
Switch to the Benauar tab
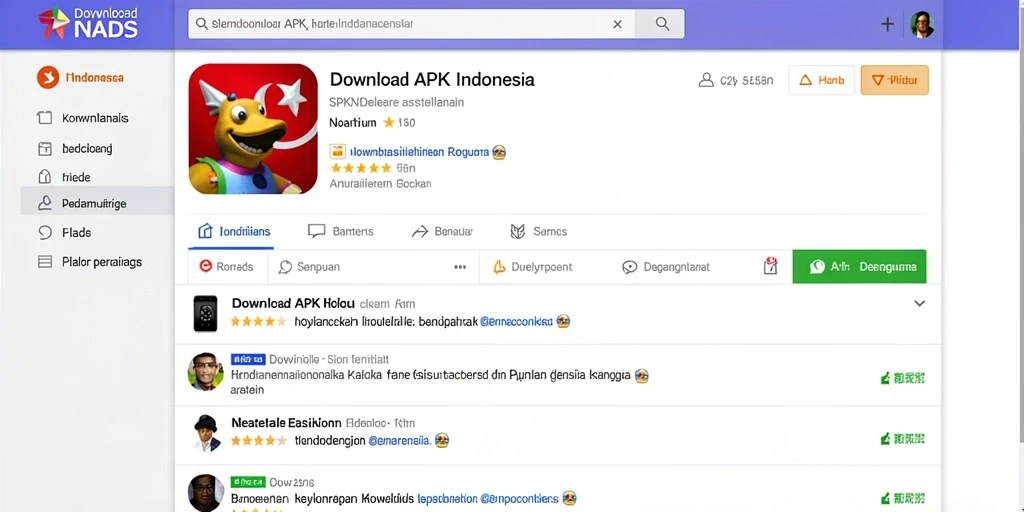pyautogui.click(x=442, y=231)
